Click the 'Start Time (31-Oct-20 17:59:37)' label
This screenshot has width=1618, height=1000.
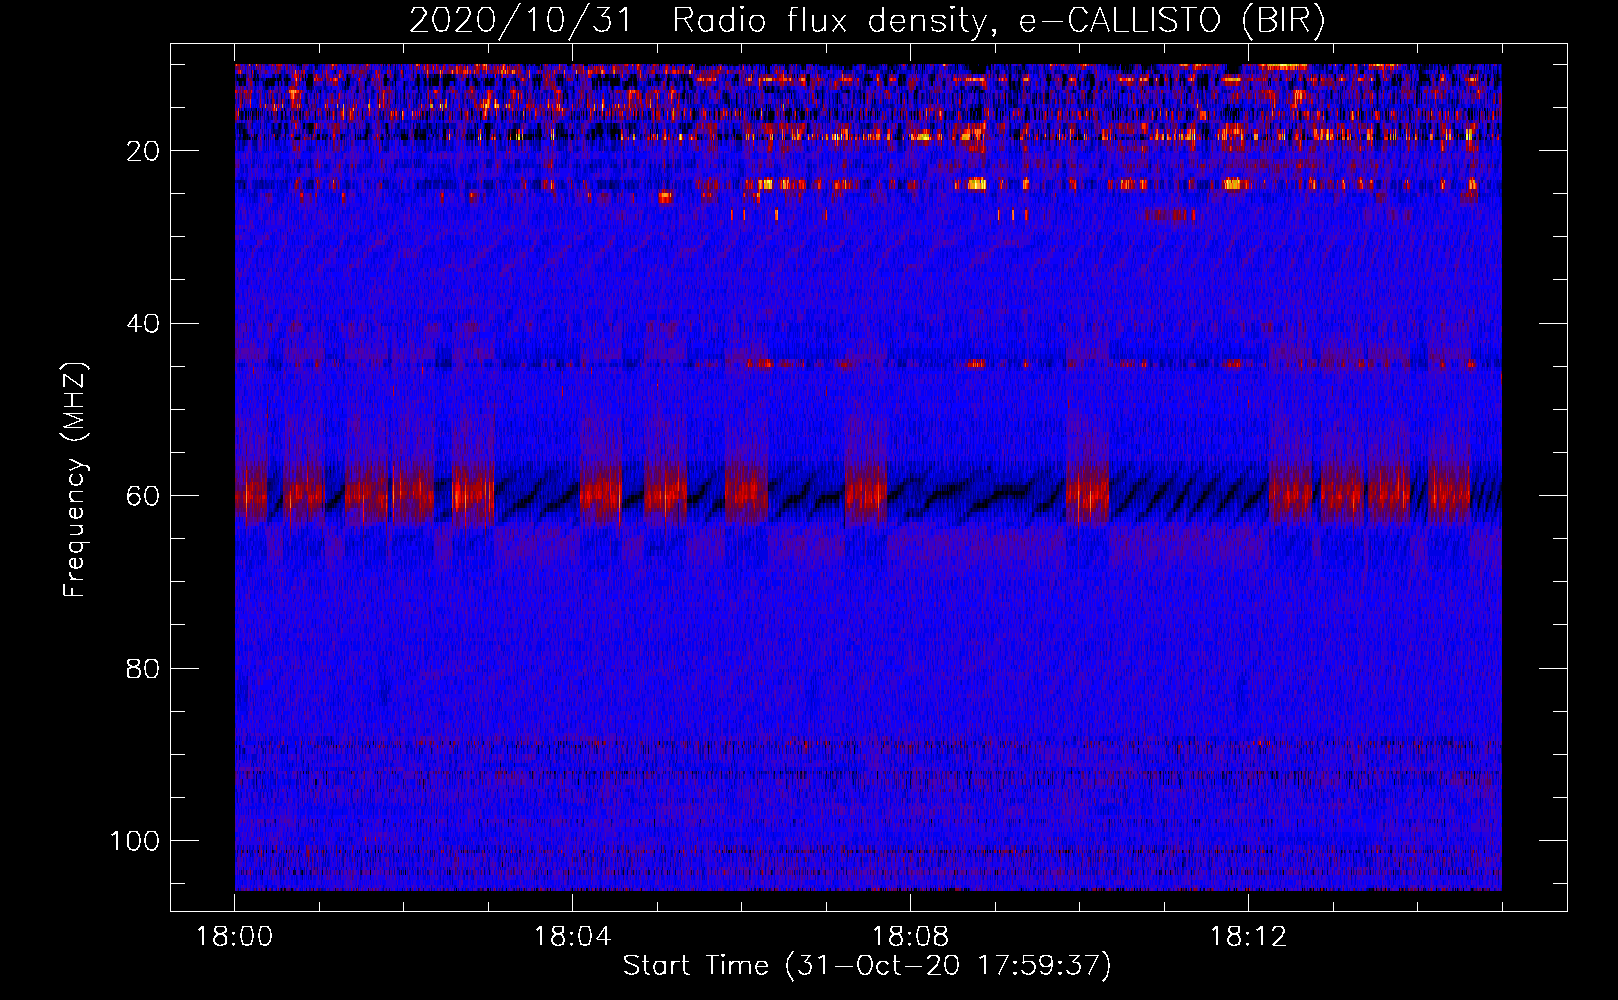867,966
